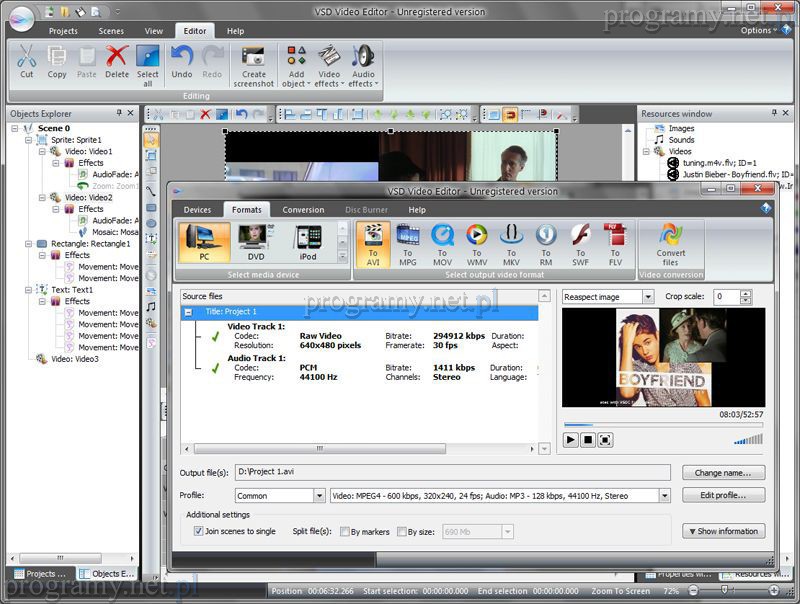Open the Common profile dropdown
Screen dimensions: 800x604
[x=317, y=495]
